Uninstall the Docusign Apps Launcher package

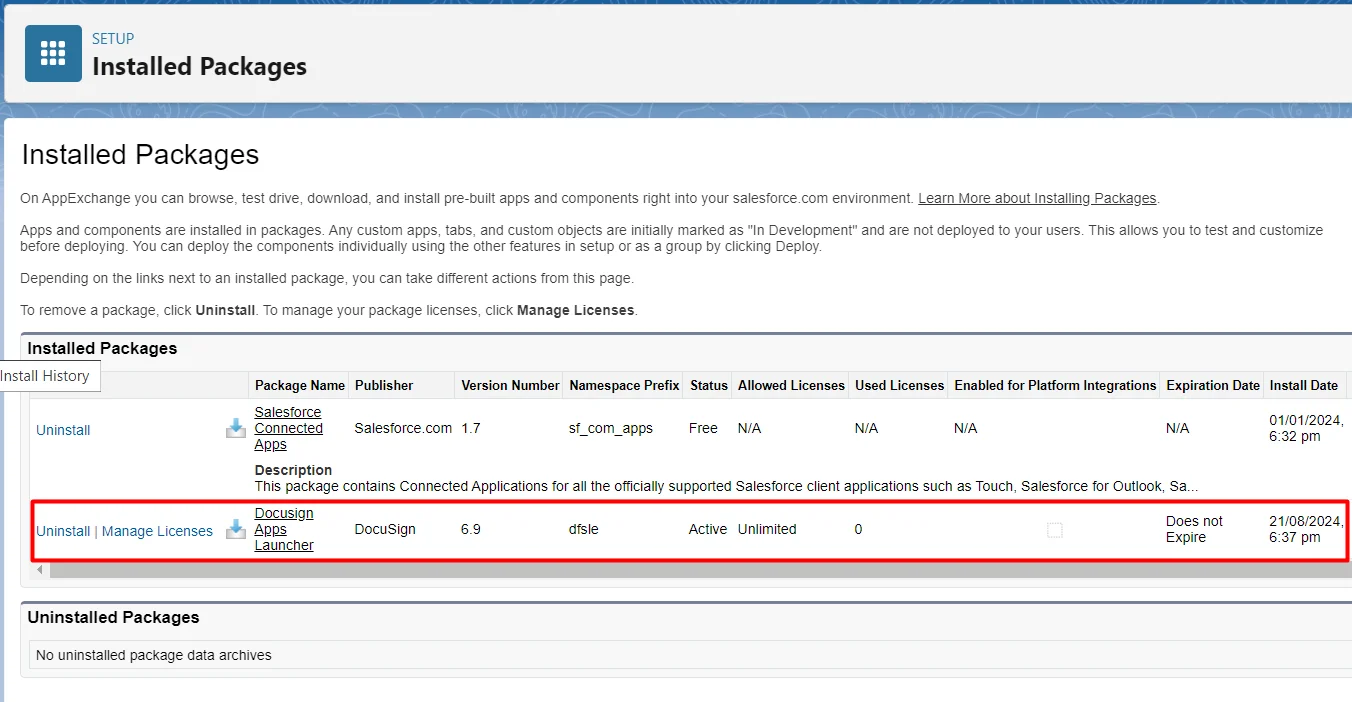pos(62,531)
